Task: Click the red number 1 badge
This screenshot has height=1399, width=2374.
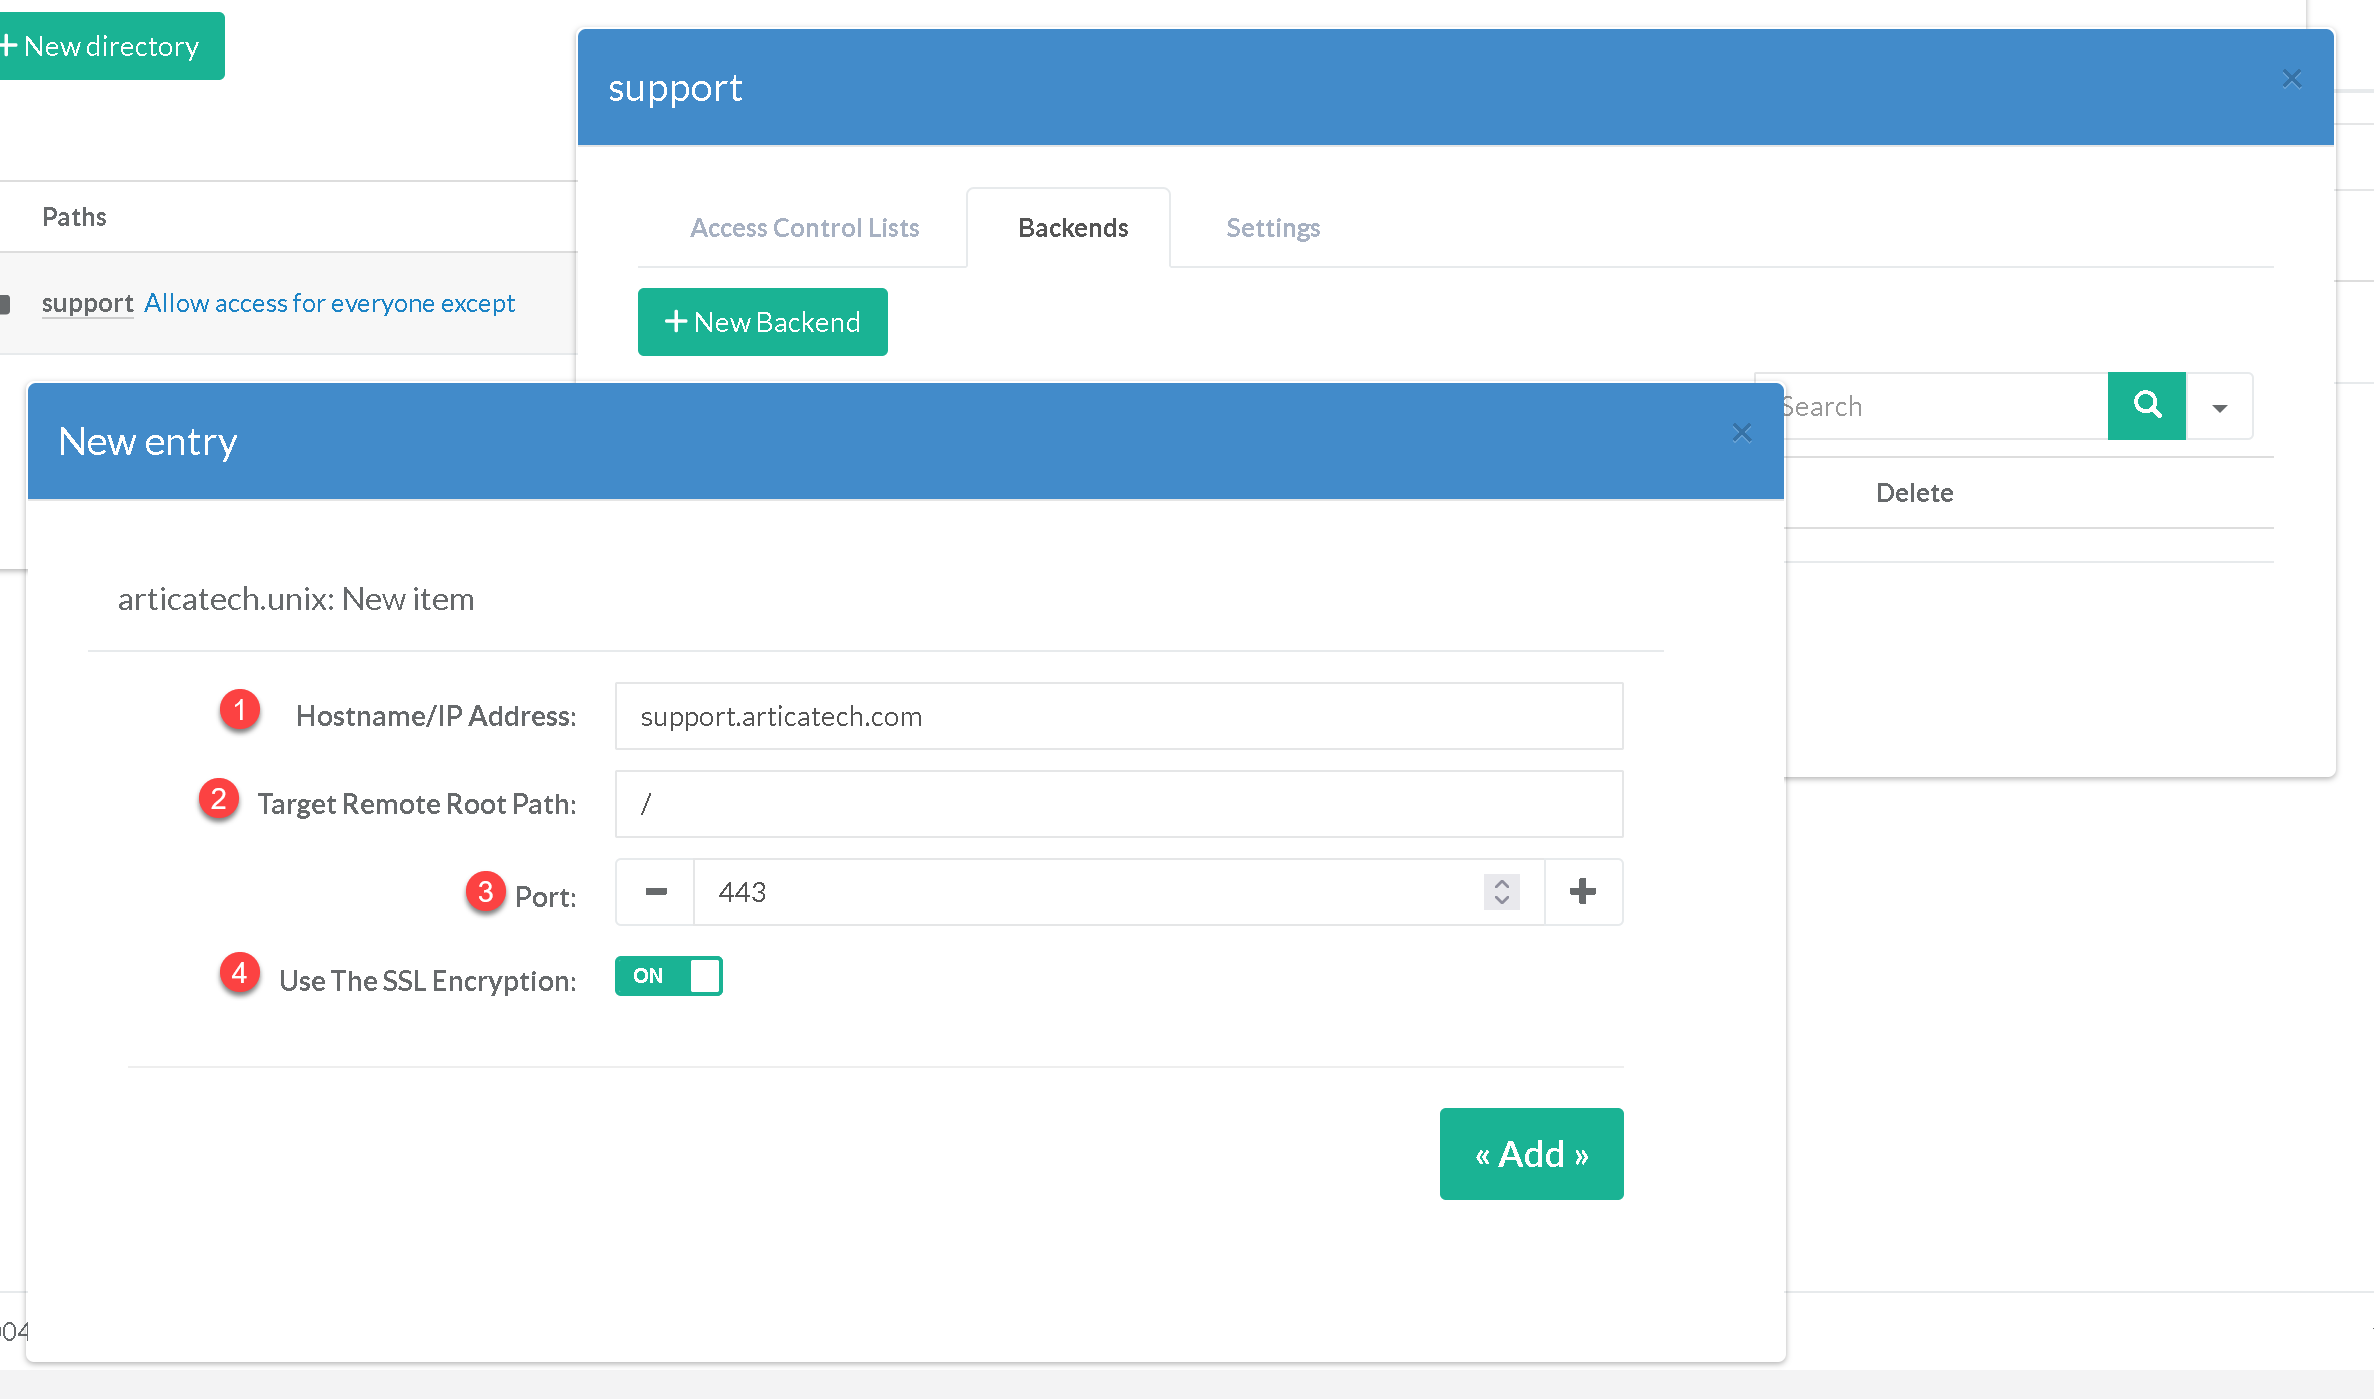Action: [x=240, y=710]
